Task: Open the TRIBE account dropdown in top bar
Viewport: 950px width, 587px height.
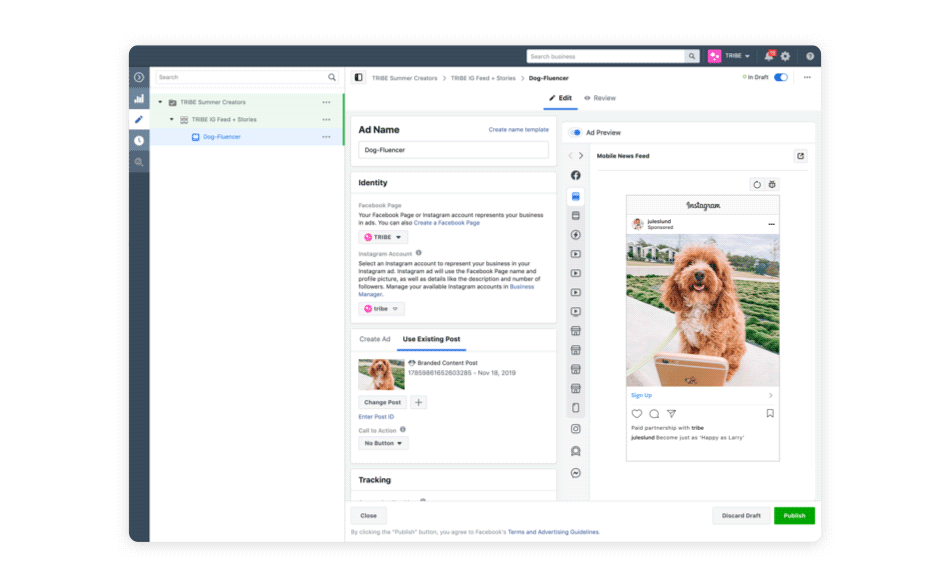Action: tap(737, 56)
